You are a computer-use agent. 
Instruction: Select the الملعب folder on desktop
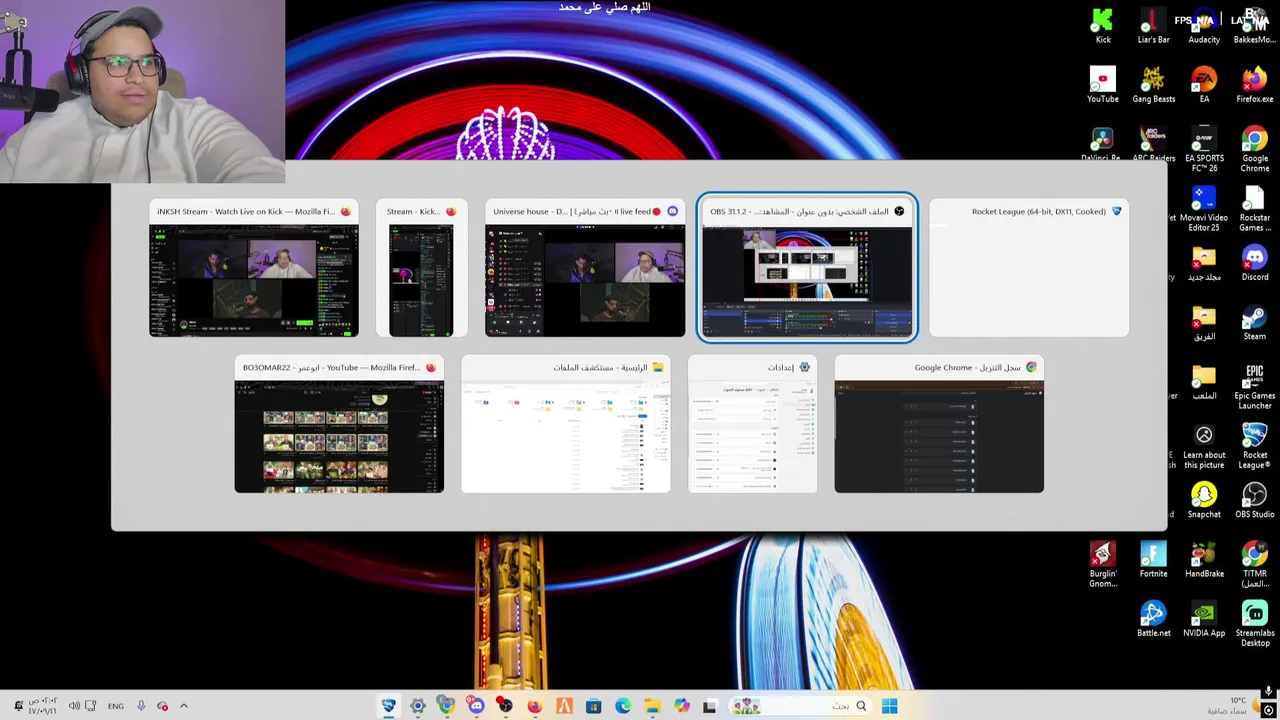point(1204,382)
